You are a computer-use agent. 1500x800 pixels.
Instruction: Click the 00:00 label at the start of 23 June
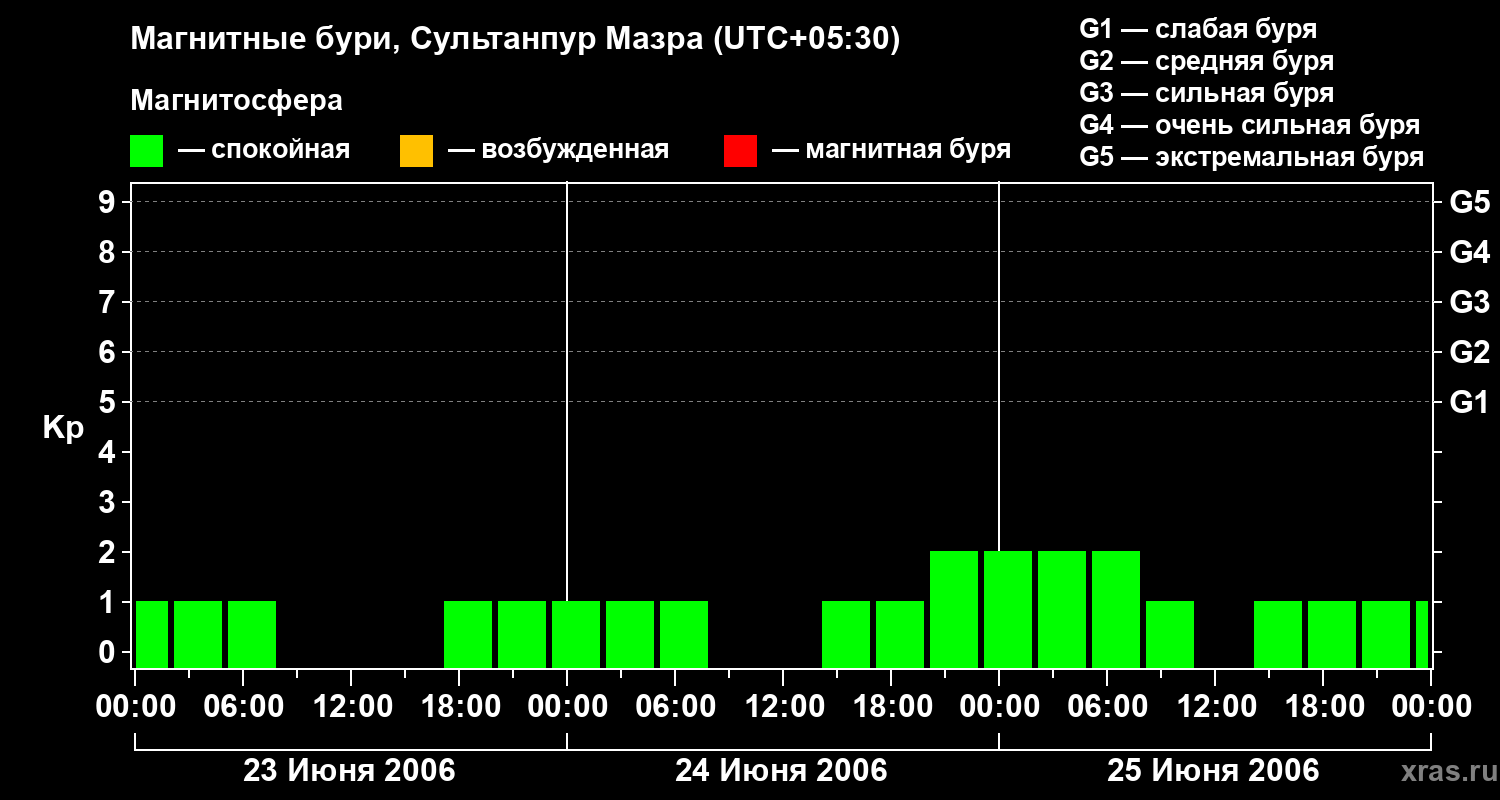pos(134,706)
